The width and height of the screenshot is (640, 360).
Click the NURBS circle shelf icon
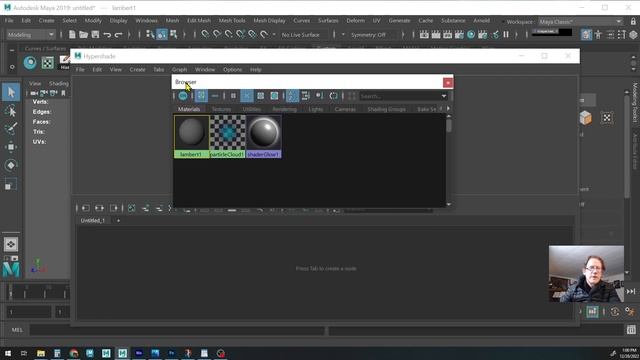(30, 62)
